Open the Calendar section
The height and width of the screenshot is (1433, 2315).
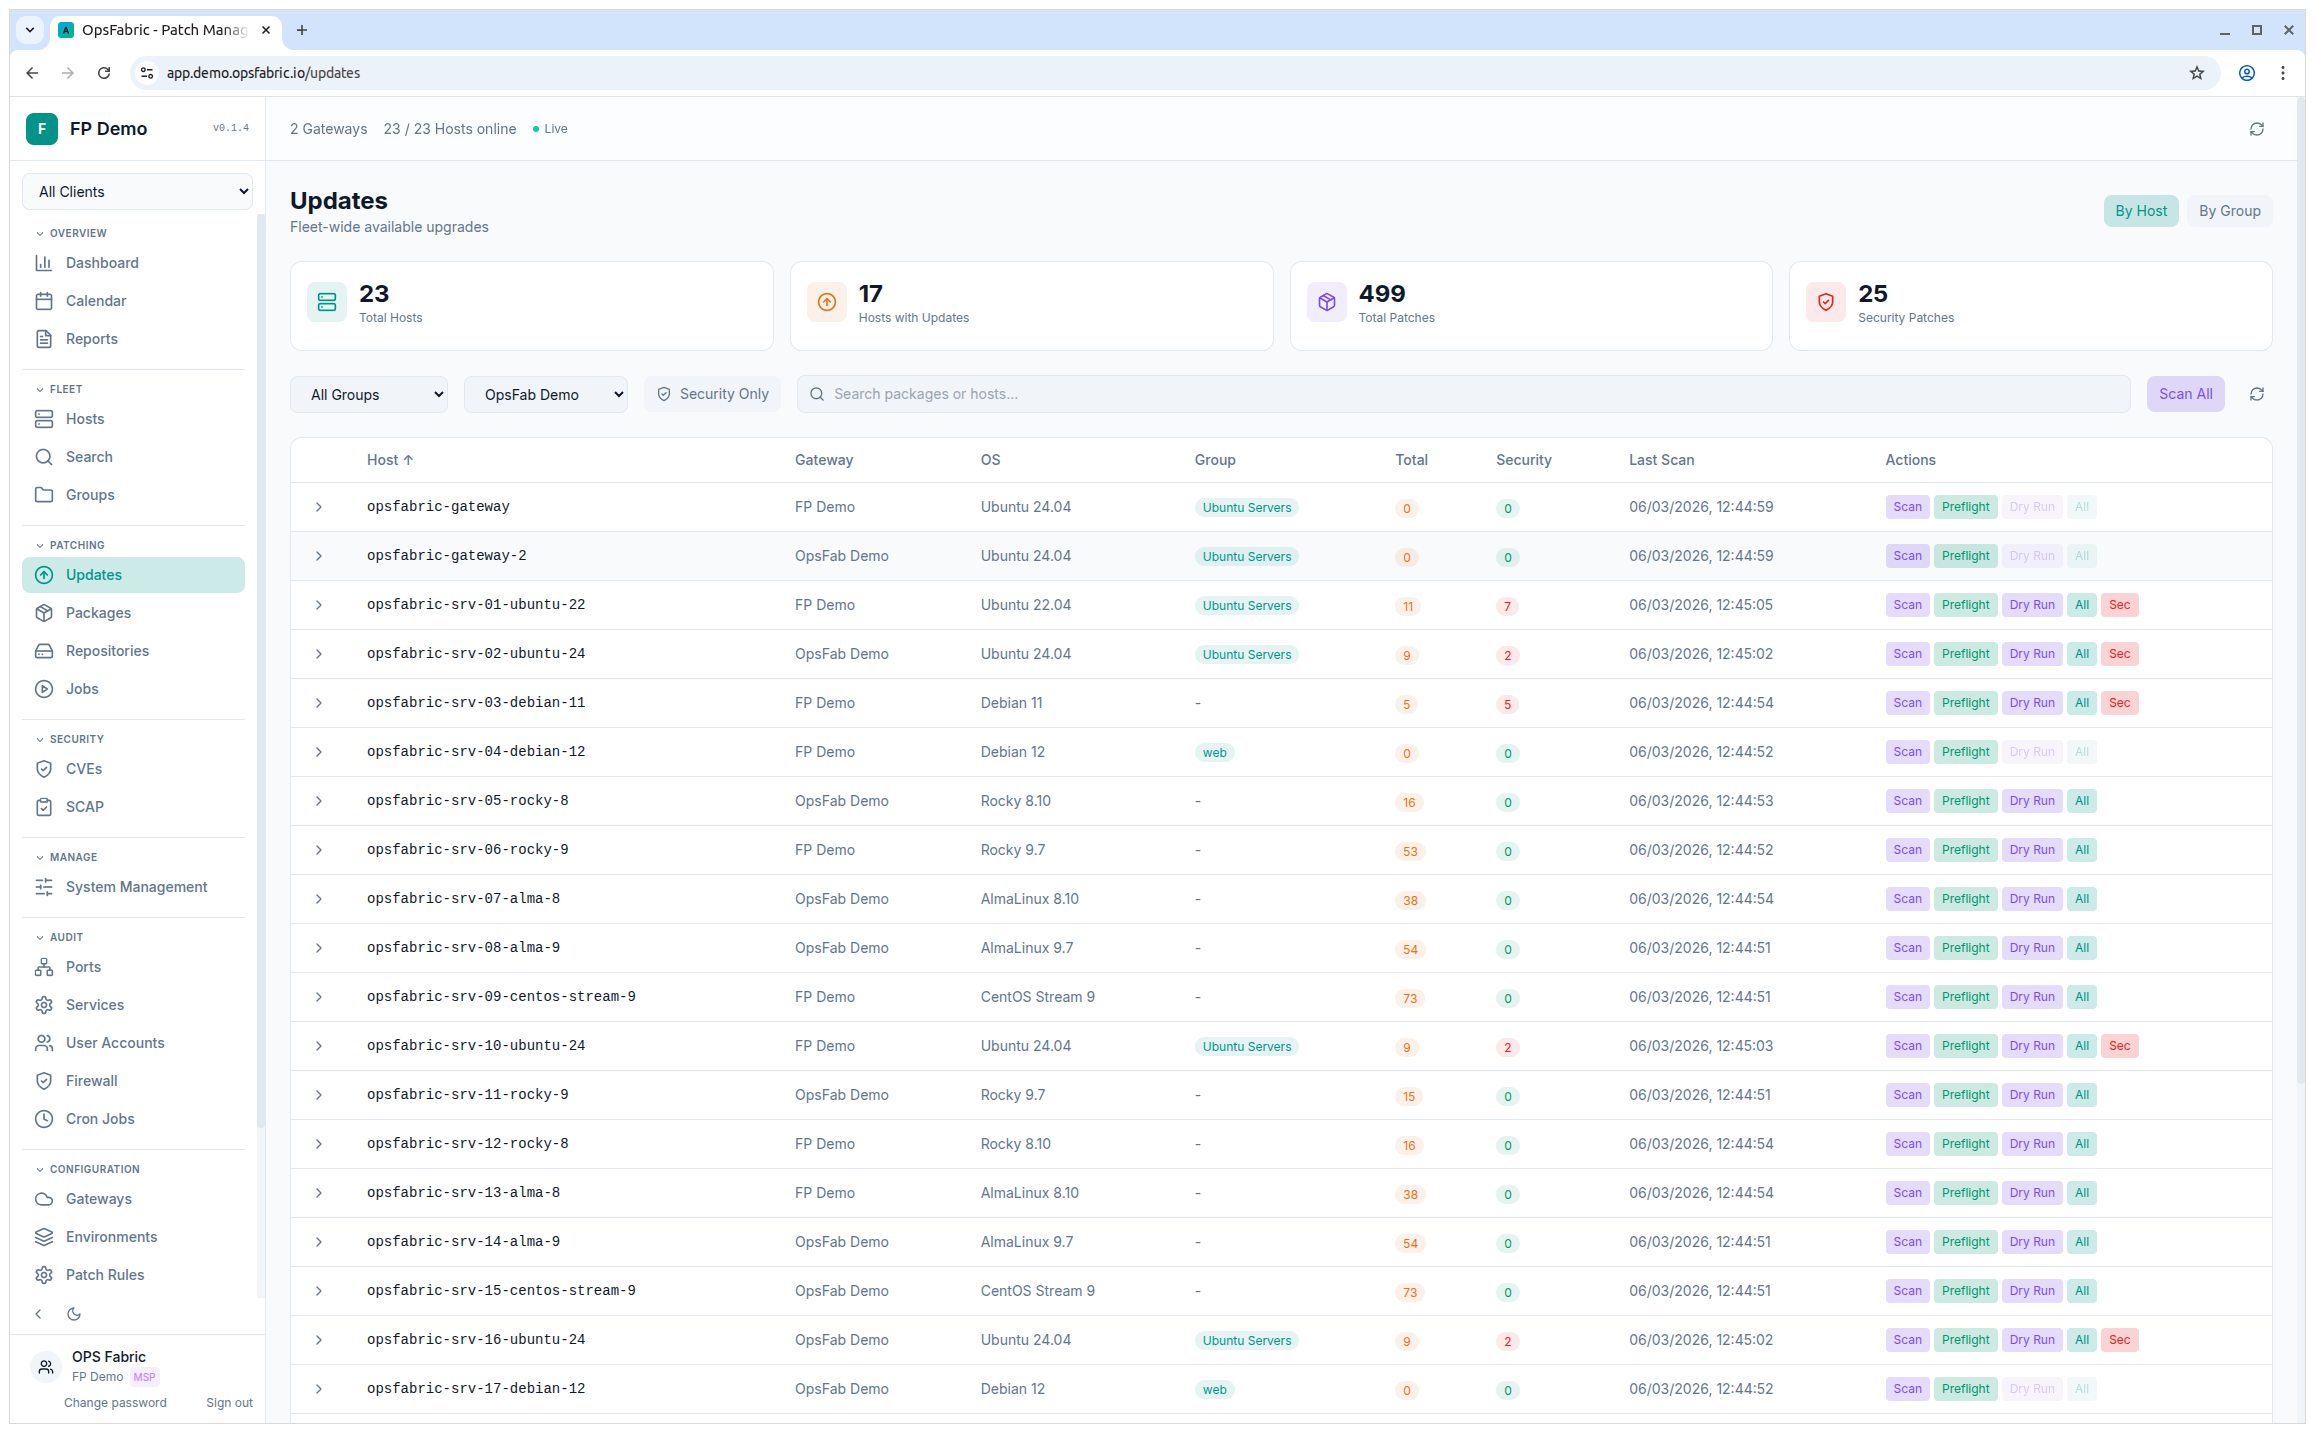(x=95, y=300)
